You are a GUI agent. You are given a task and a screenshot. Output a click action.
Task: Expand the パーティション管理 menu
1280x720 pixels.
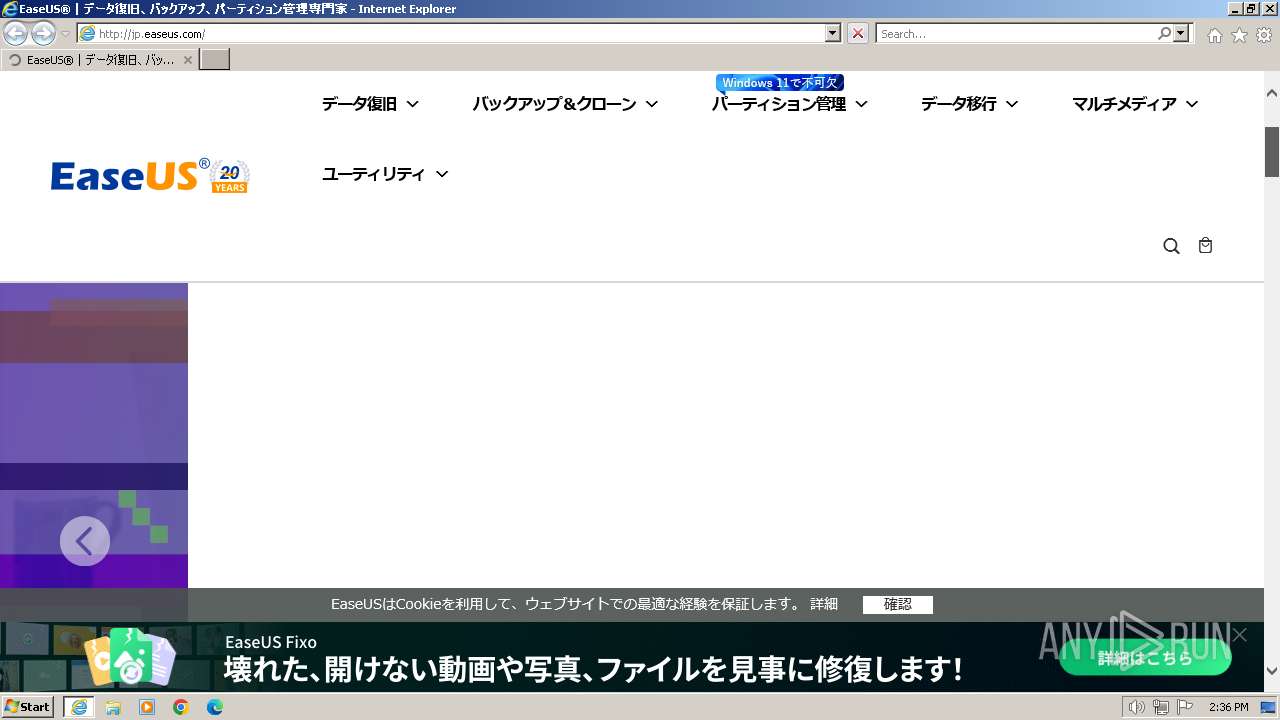tap(790, 104)
